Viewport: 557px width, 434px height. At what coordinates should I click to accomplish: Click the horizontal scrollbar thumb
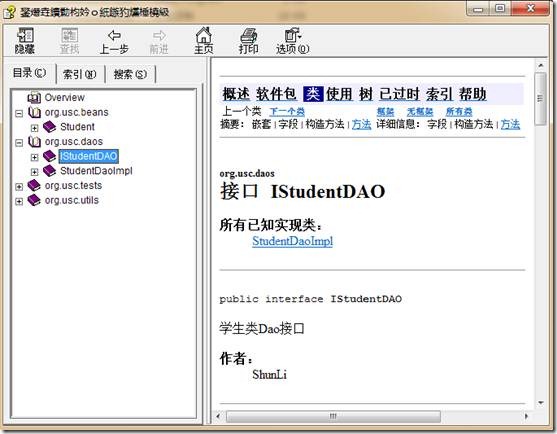[333, 416]
